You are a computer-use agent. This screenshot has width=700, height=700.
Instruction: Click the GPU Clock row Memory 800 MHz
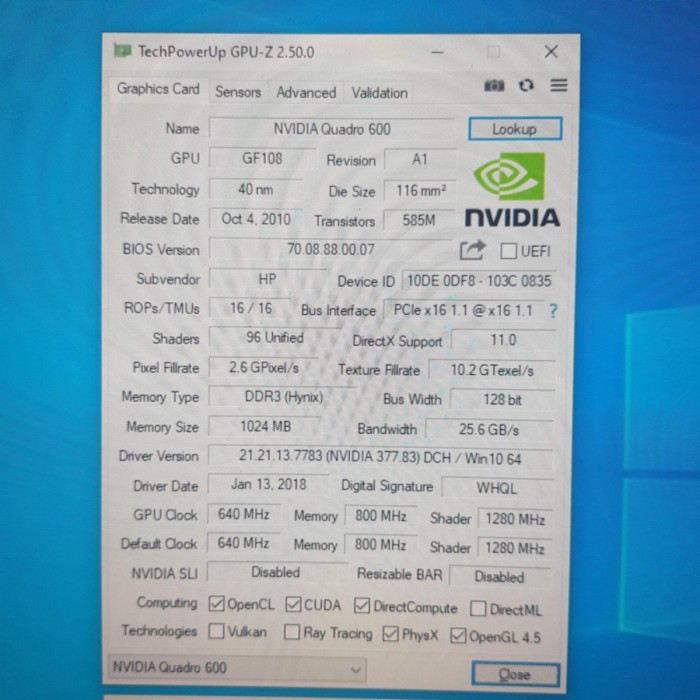381,516
